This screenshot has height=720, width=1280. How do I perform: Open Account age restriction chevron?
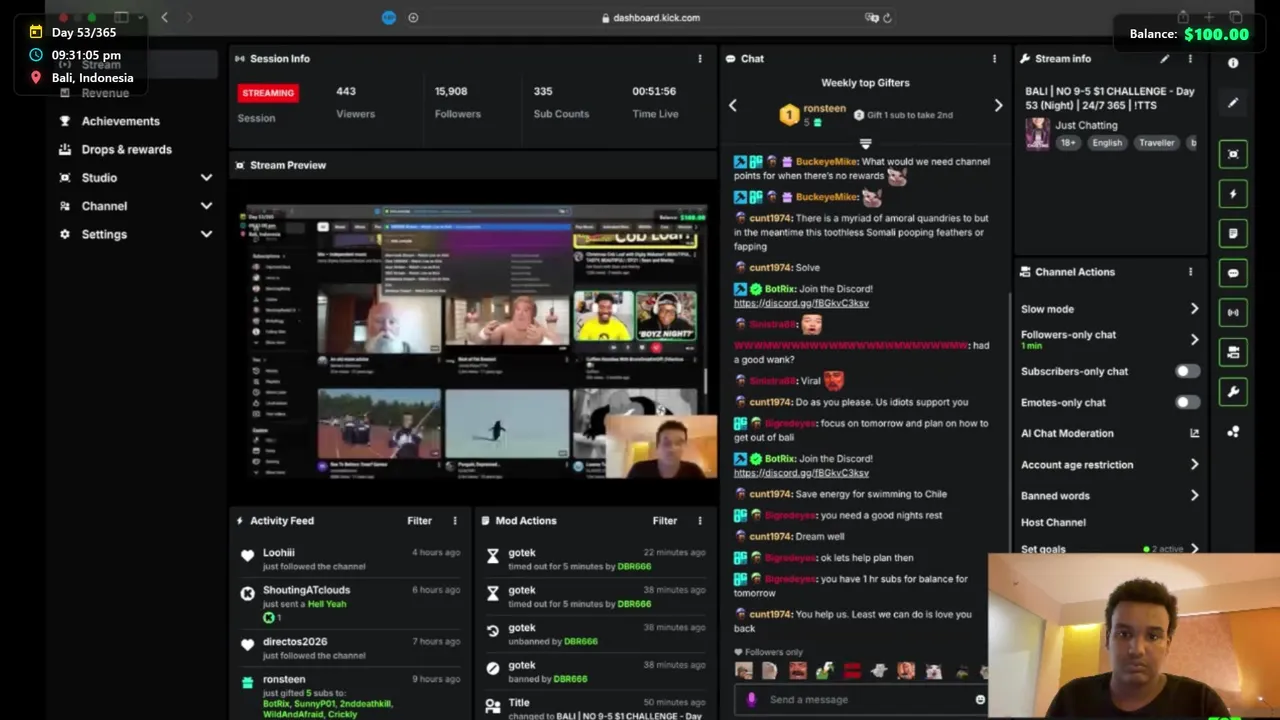click(1194, 465)
